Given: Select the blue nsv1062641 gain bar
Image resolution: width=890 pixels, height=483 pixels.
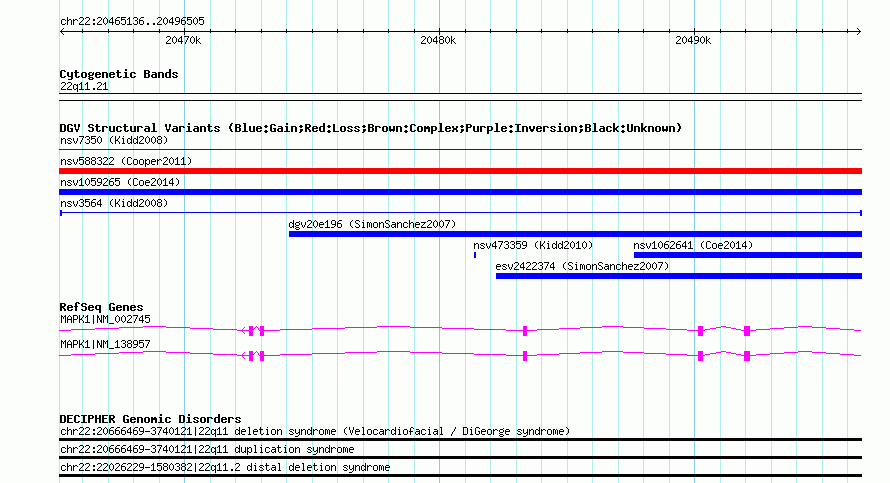Looking at the screenshot, I should point(748,255).
